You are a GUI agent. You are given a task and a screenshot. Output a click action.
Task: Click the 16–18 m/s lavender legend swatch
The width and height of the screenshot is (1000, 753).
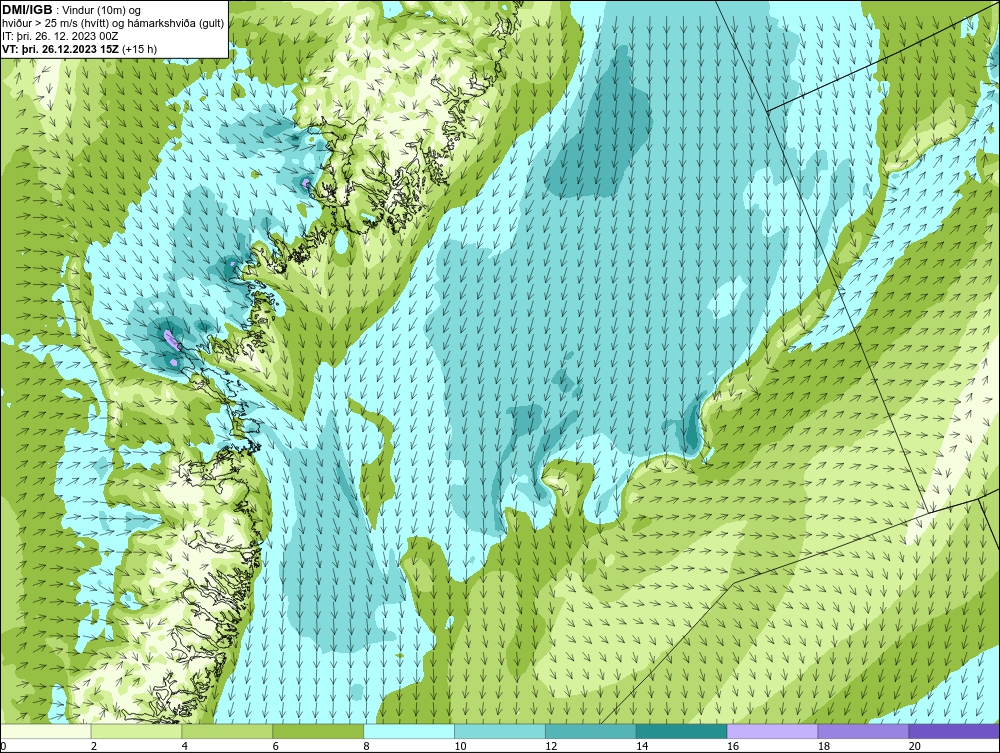(772, 731)
